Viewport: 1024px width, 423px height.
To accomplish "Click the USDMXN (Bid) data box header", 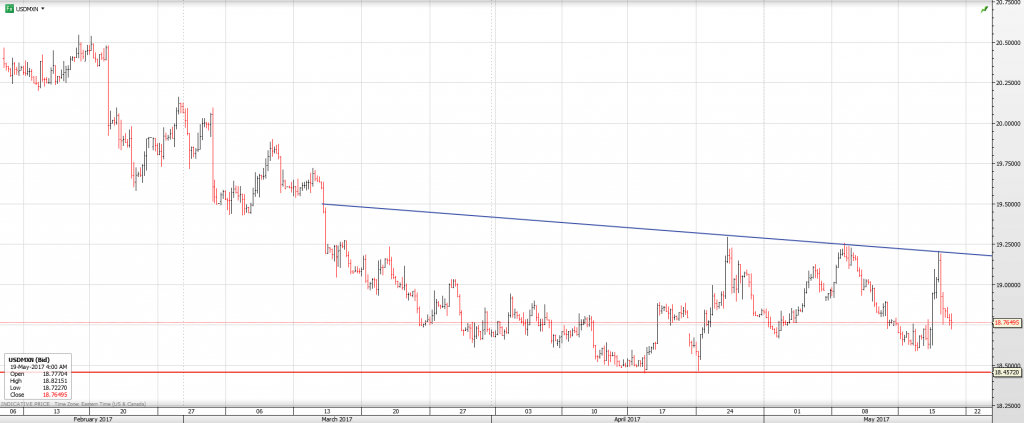I will tap(27, 358).
